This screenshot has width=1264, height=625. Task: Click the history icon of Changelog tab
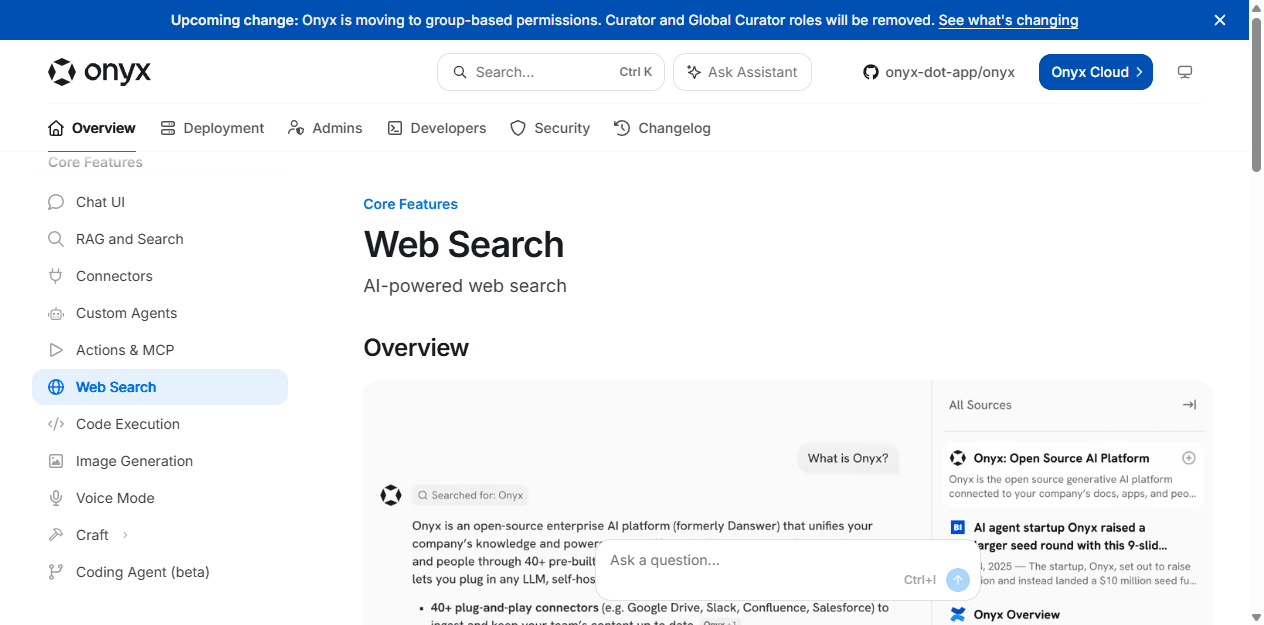[622, 128]
